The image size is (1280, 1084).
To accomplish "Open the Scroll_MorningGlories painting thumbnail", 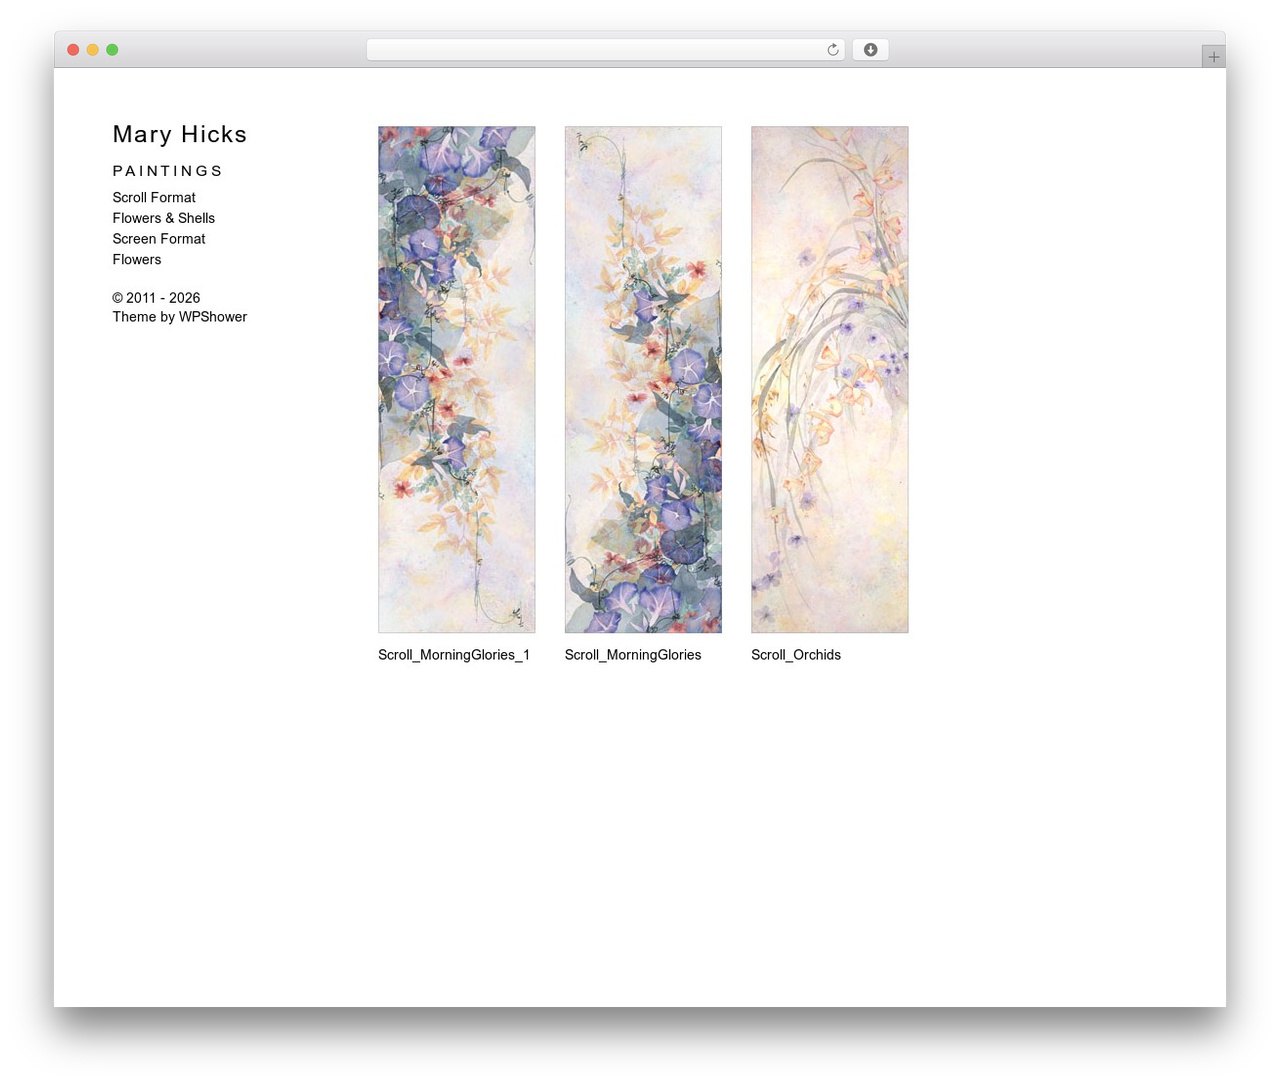I will [643, 380].
